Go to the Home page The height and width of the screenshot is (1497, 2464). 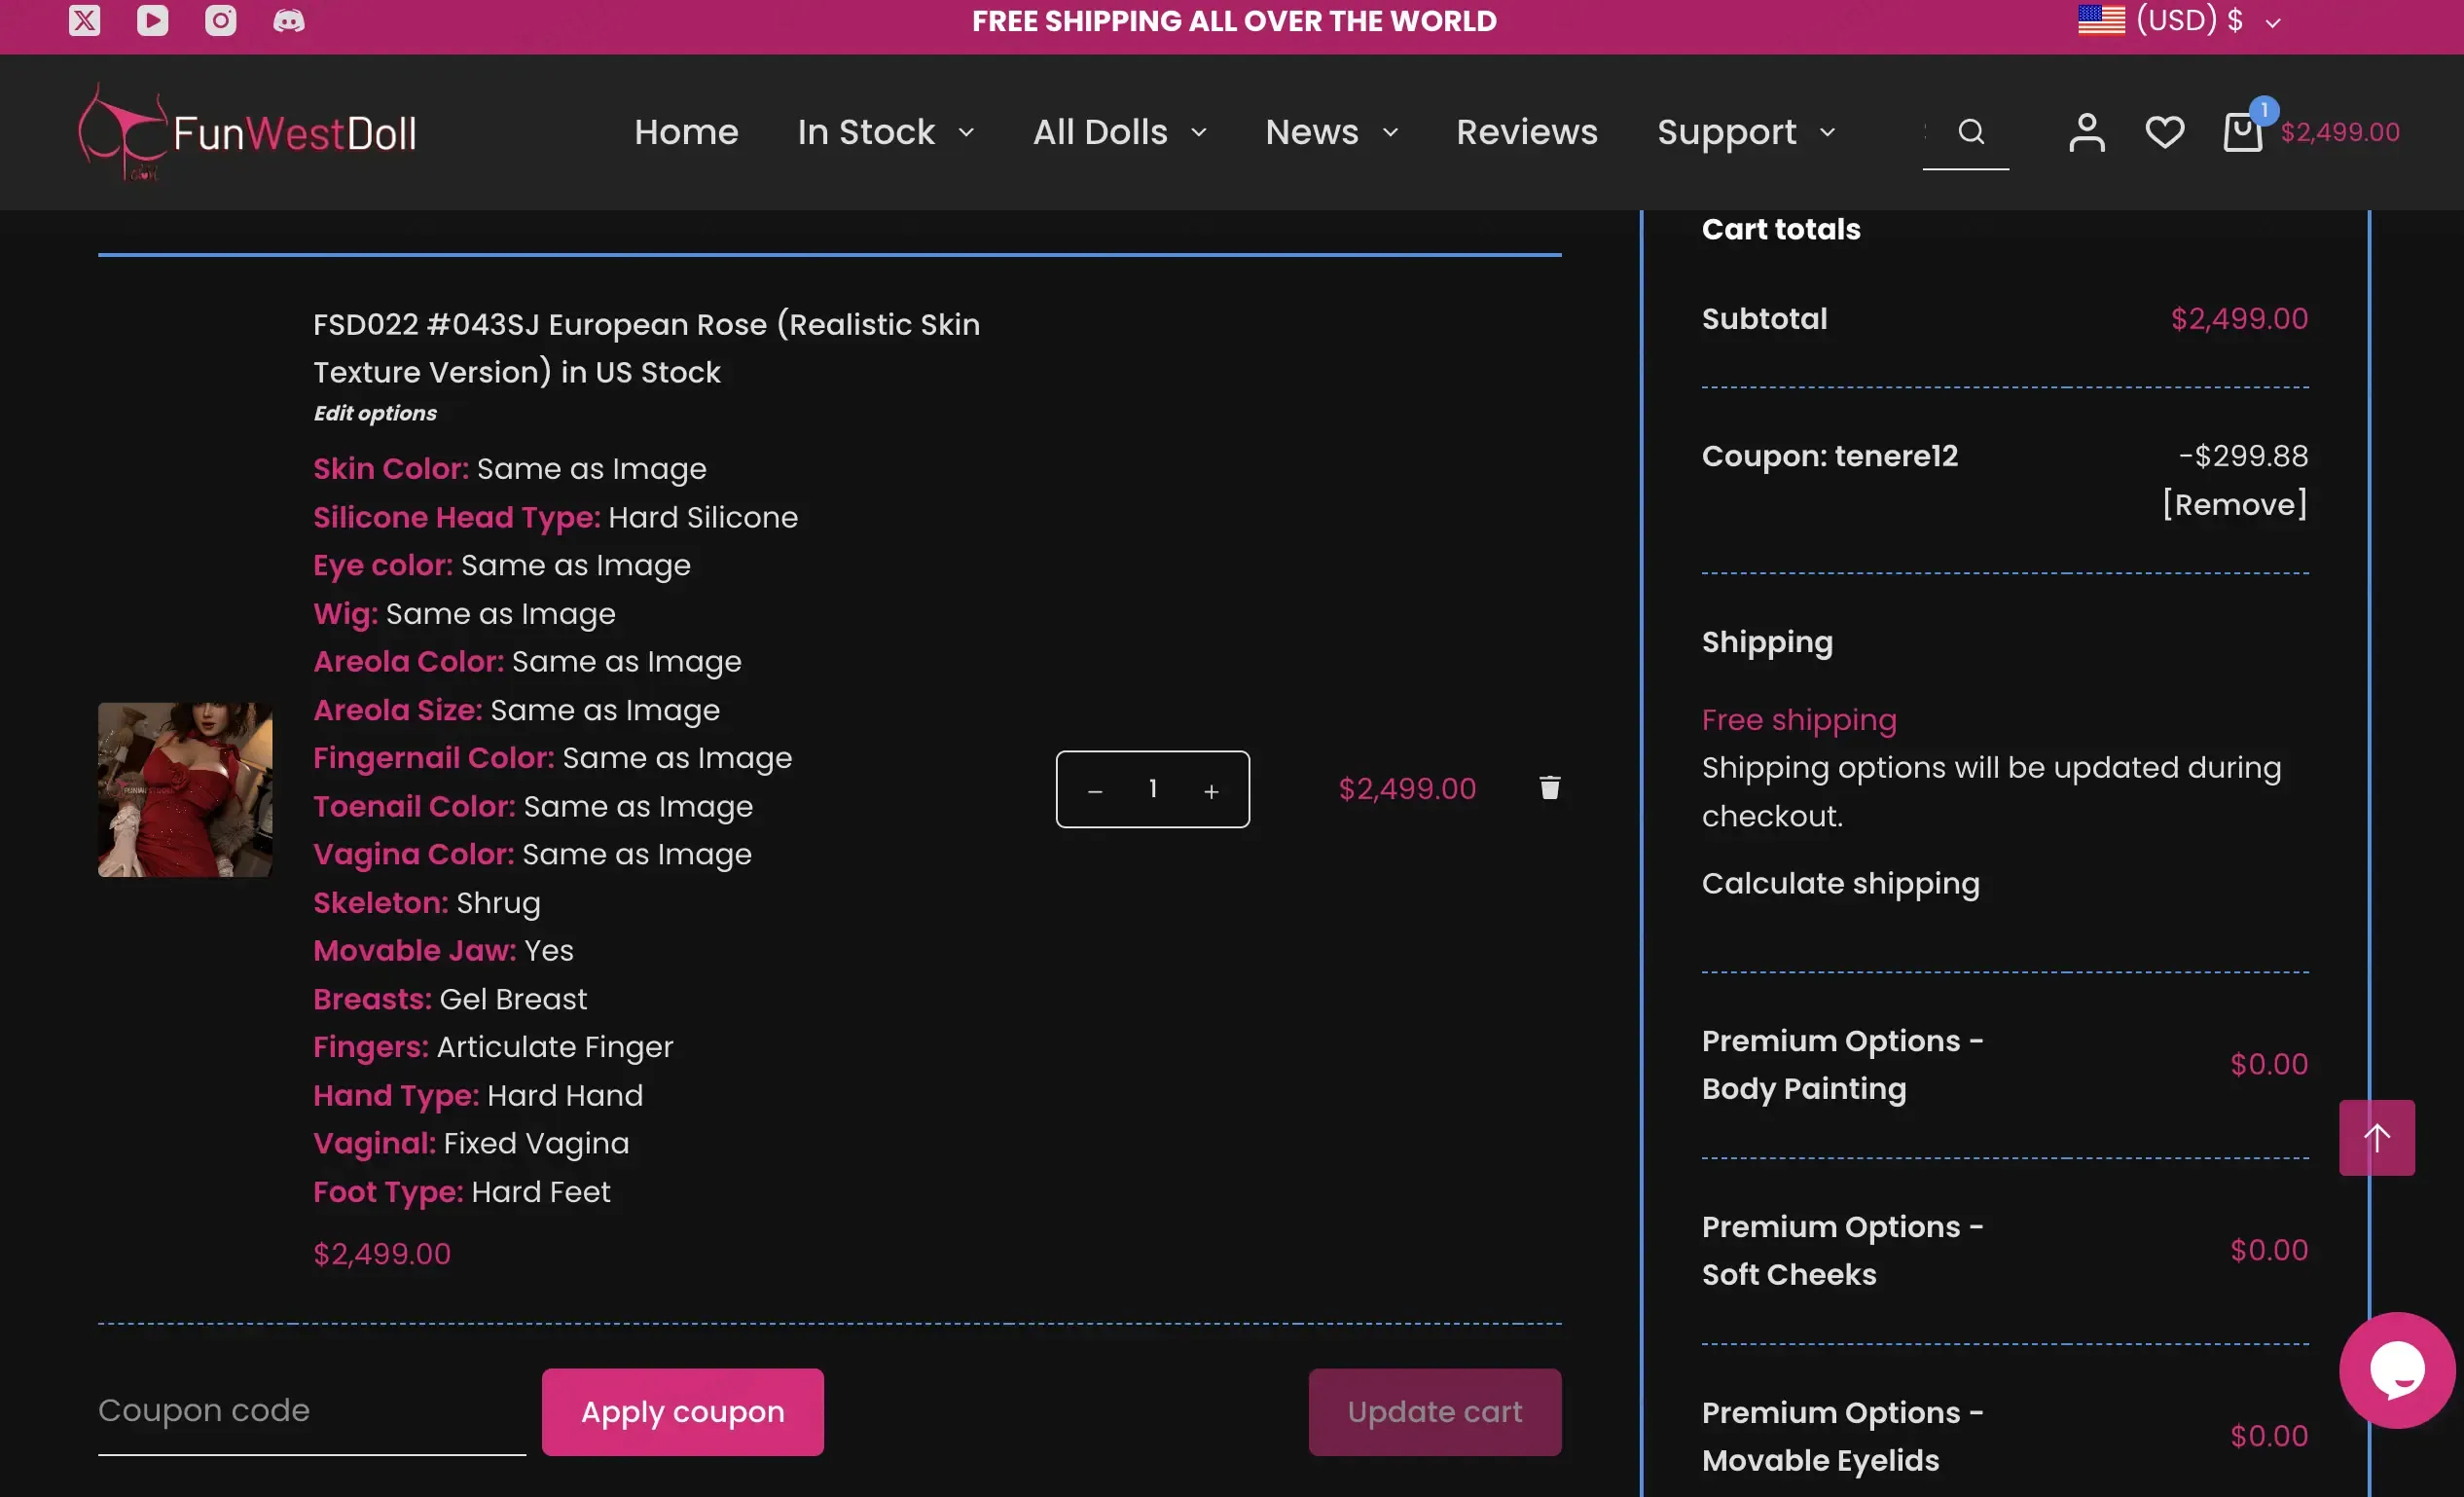coord(686,132)
